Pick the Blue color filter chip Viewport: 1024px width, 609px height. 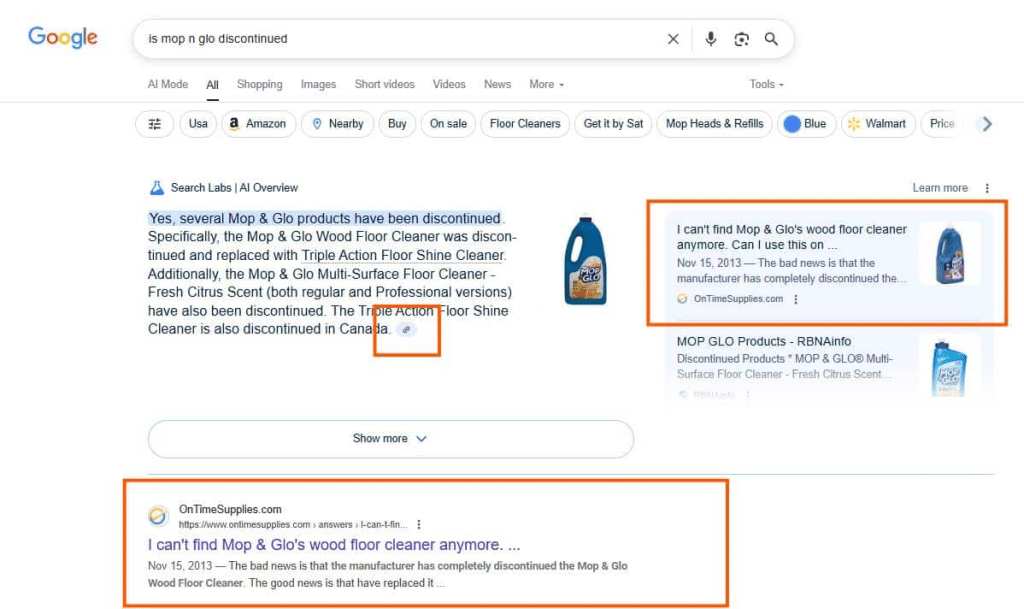(x=807, y=124)
